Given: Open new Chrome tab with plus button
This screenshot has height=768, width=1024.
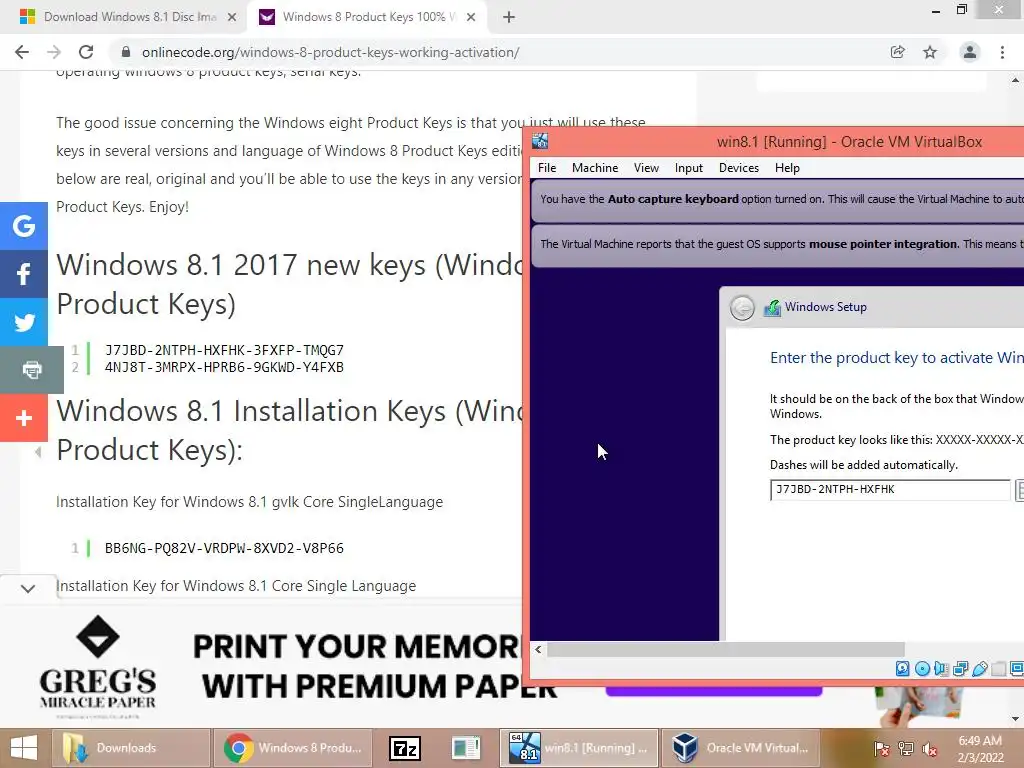Looking at the screenshot, I should (x=509, y=18).
